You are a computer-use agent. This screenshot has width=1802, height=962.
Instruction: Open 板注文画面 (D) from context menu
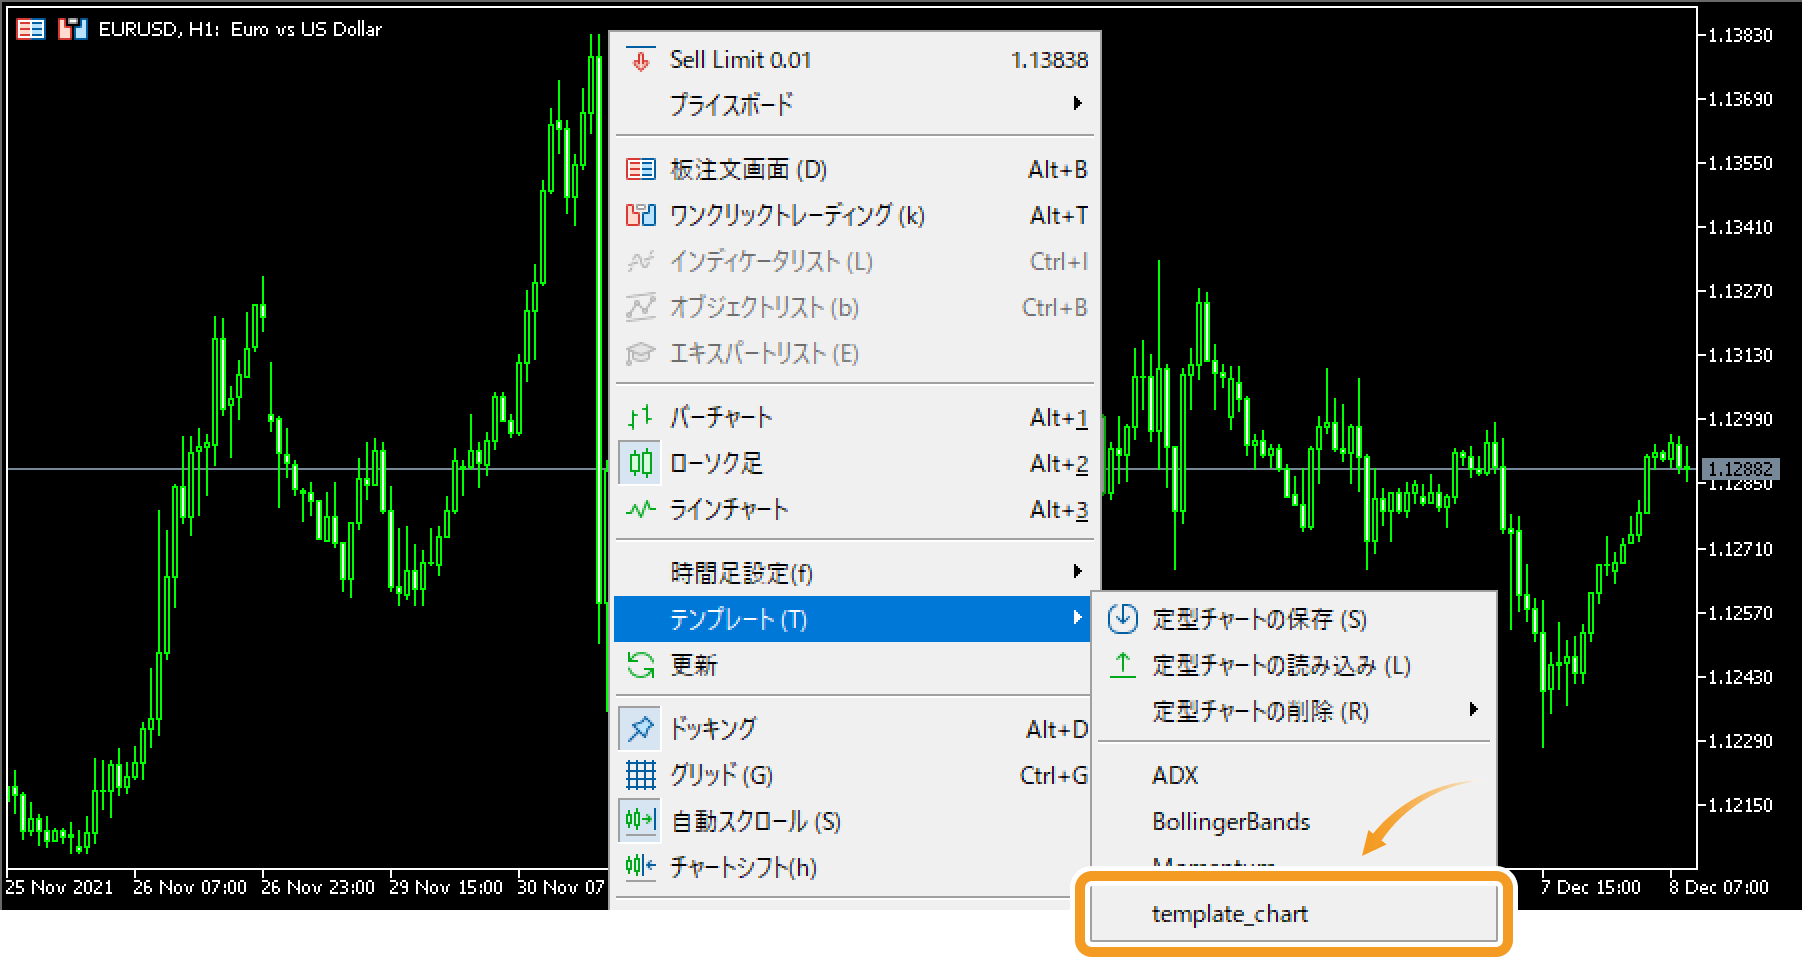(x=853, y=169)
